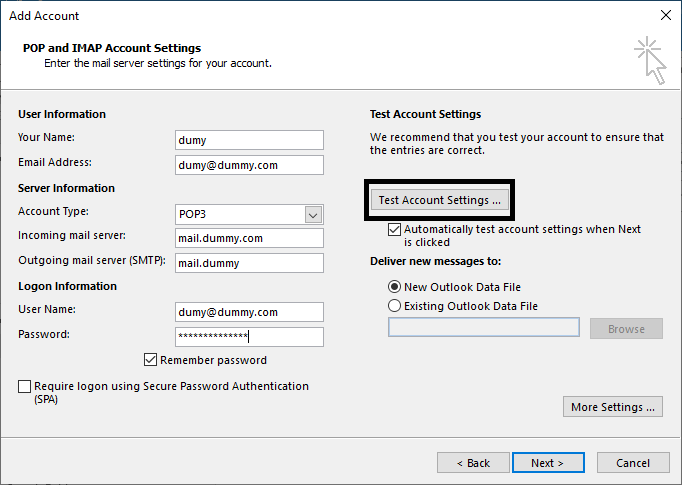Uncheck automatically test account settings option
Image resolution: width=682 pixels, height=485 pixels.
(x=394, y=229)
